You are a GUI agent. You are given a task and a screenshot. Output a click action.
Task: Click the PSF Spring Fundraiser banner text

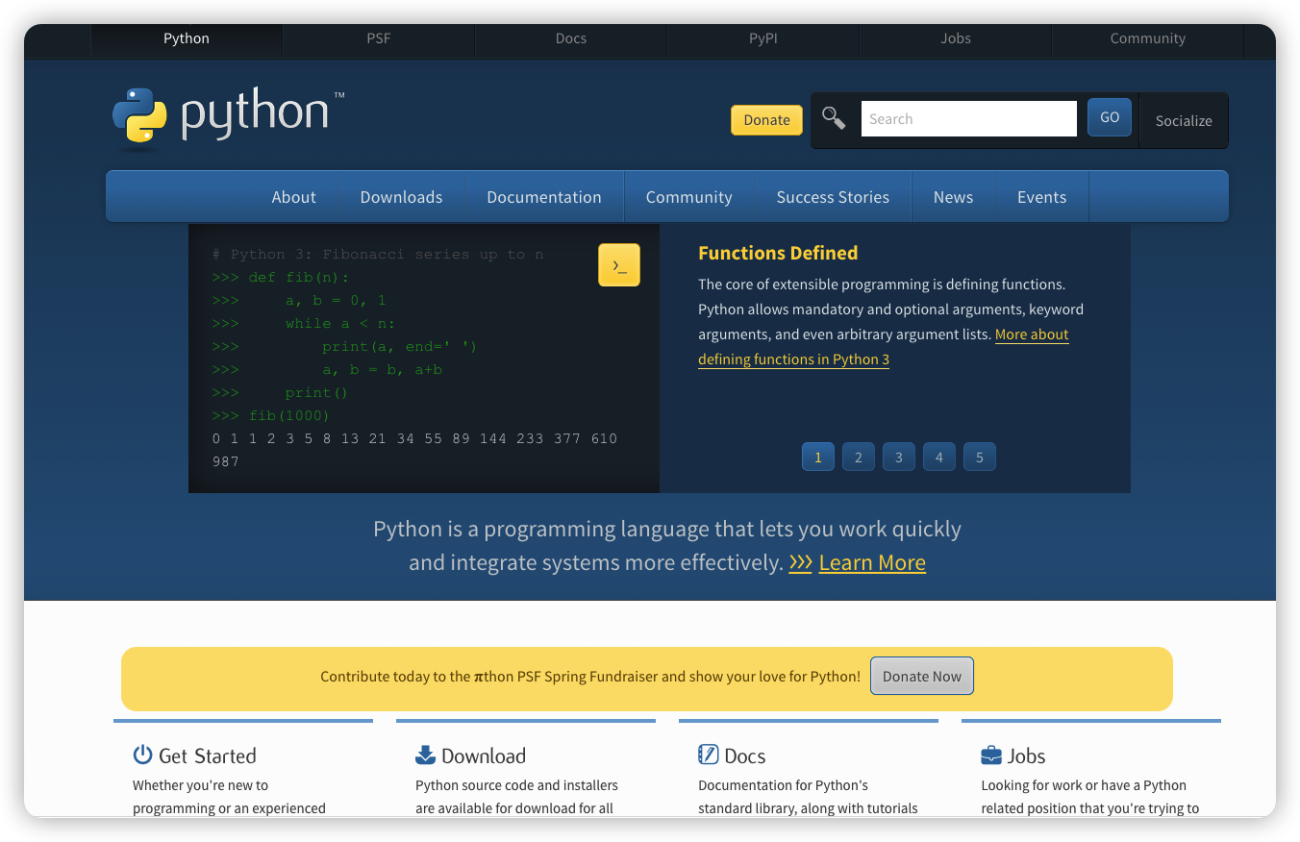point(590,676)
